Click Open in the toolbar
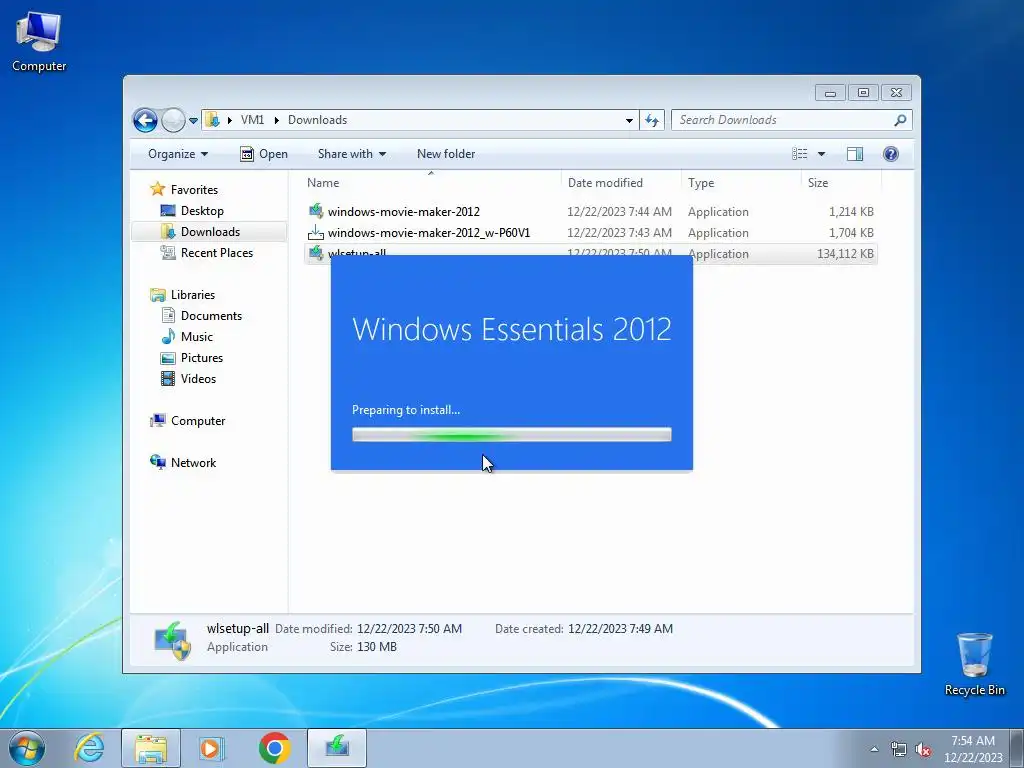1024x768 pixels. tap(264, 153)
